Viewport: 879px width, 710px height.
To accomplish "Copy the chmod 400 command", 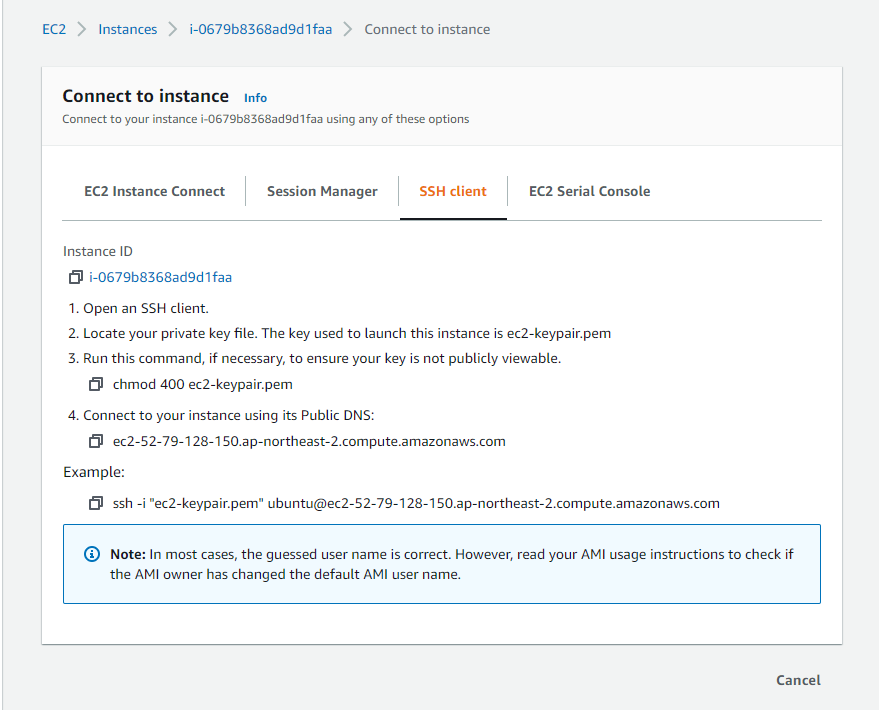I will point(96,384).
